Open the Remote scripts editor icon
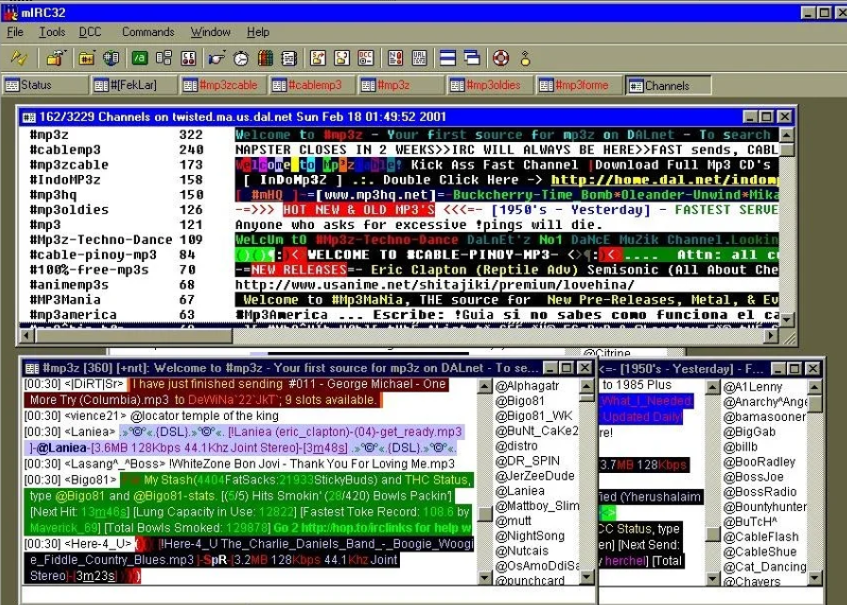847x605 pixels. pos(188,57)
